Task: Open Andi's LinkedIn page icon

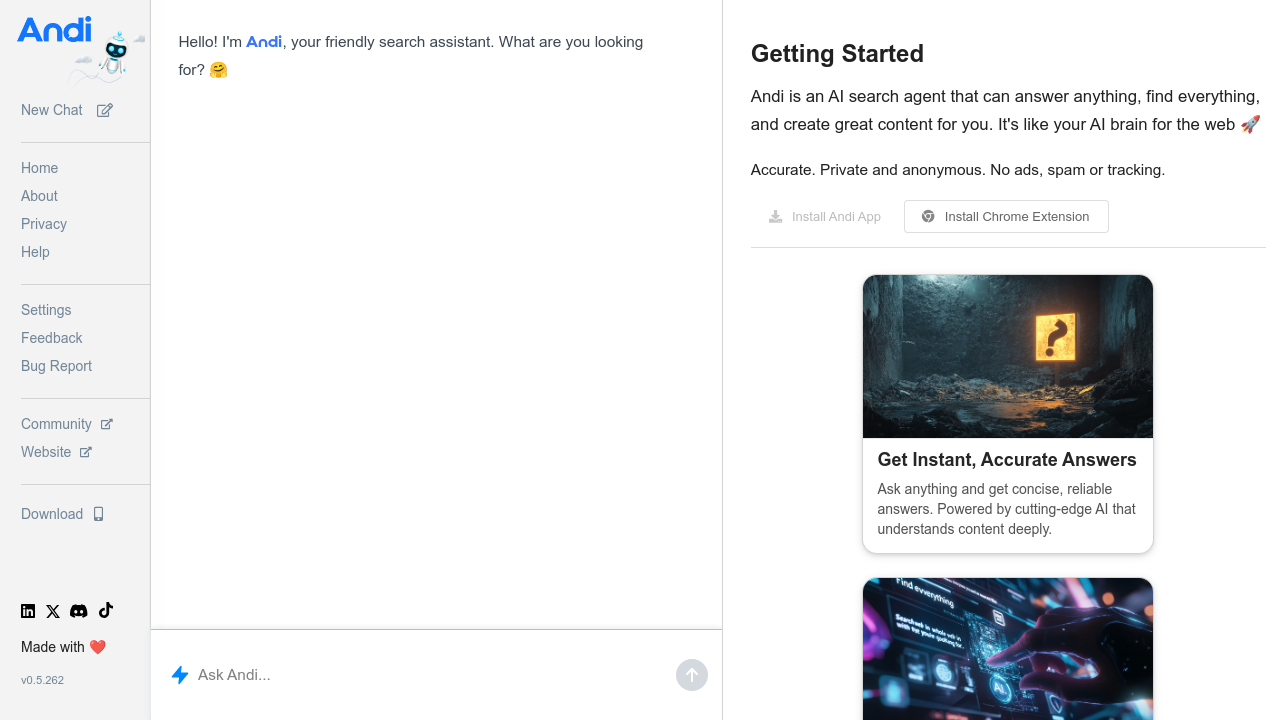Action: 28,611
